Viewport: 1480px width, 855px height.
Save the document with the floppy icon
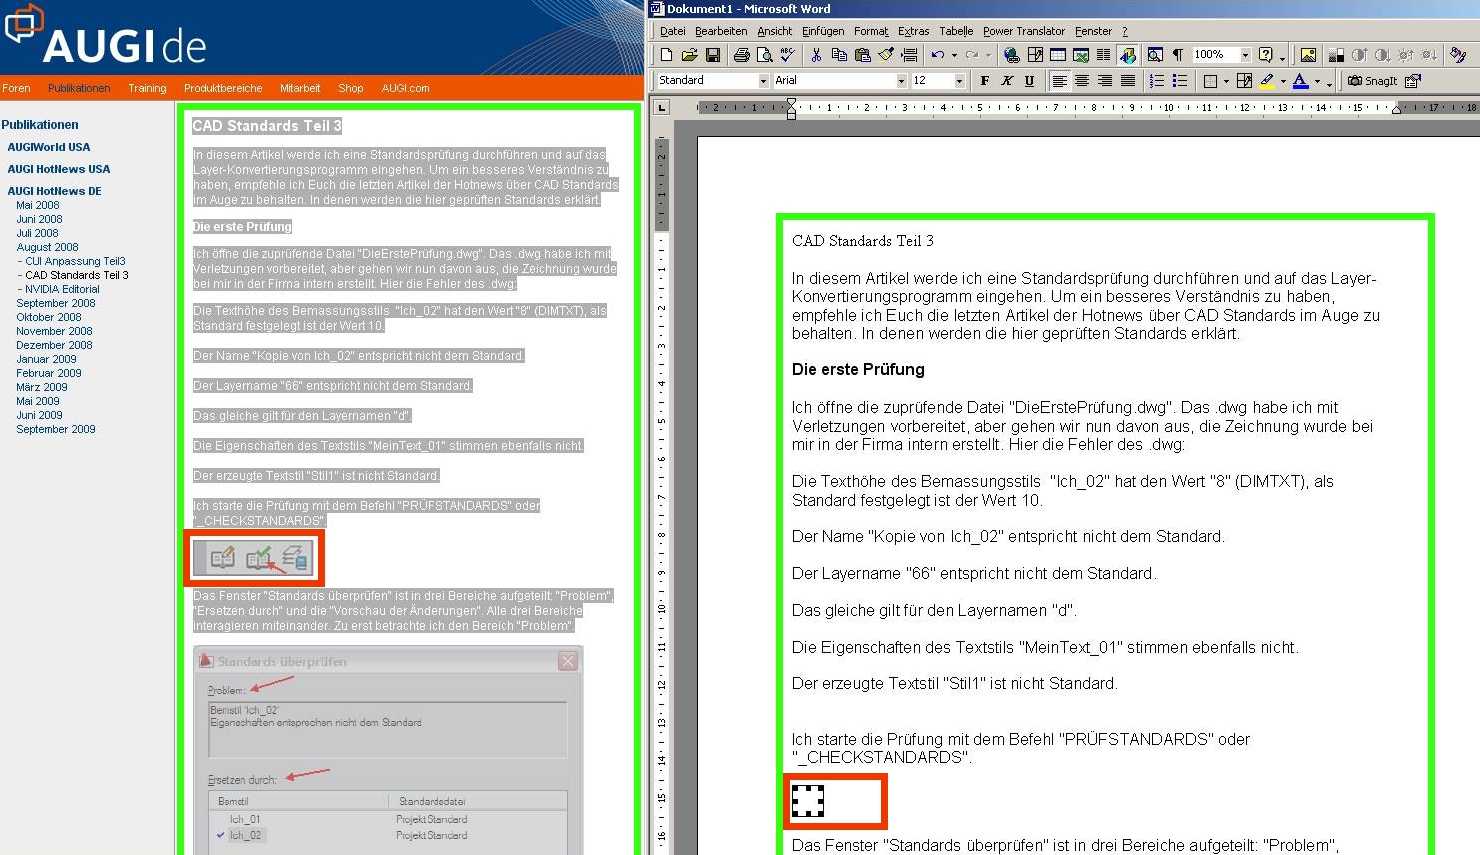click(712, 55)
